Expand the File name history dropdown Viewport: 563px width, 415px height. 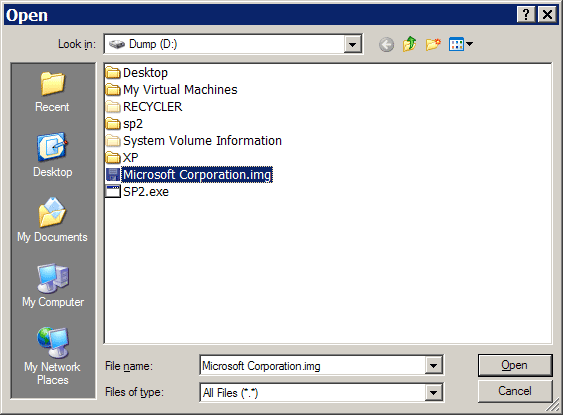point(433,366)
